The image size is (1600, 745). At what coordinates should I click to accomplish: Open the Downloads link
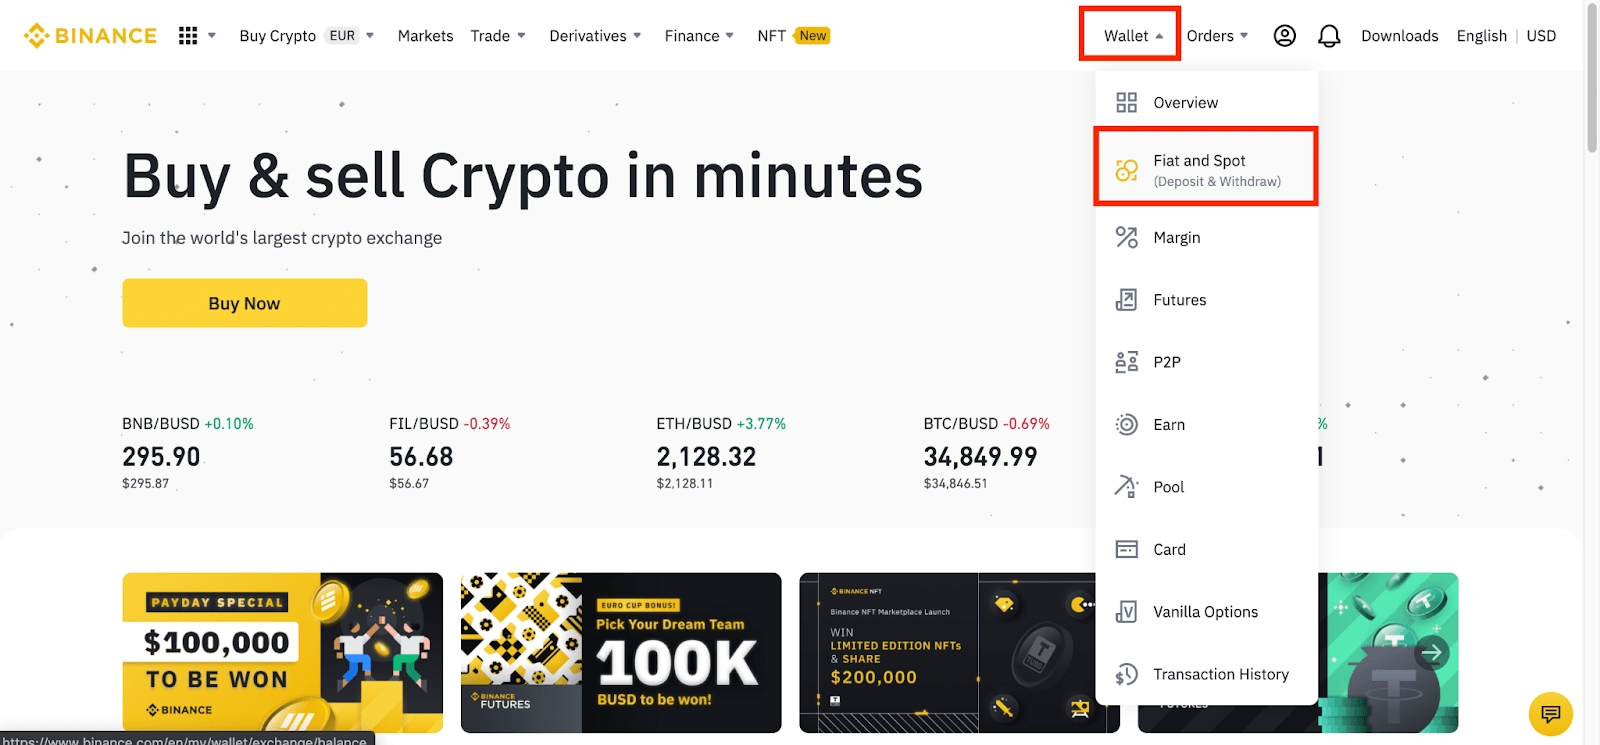tap(1399, 36)
